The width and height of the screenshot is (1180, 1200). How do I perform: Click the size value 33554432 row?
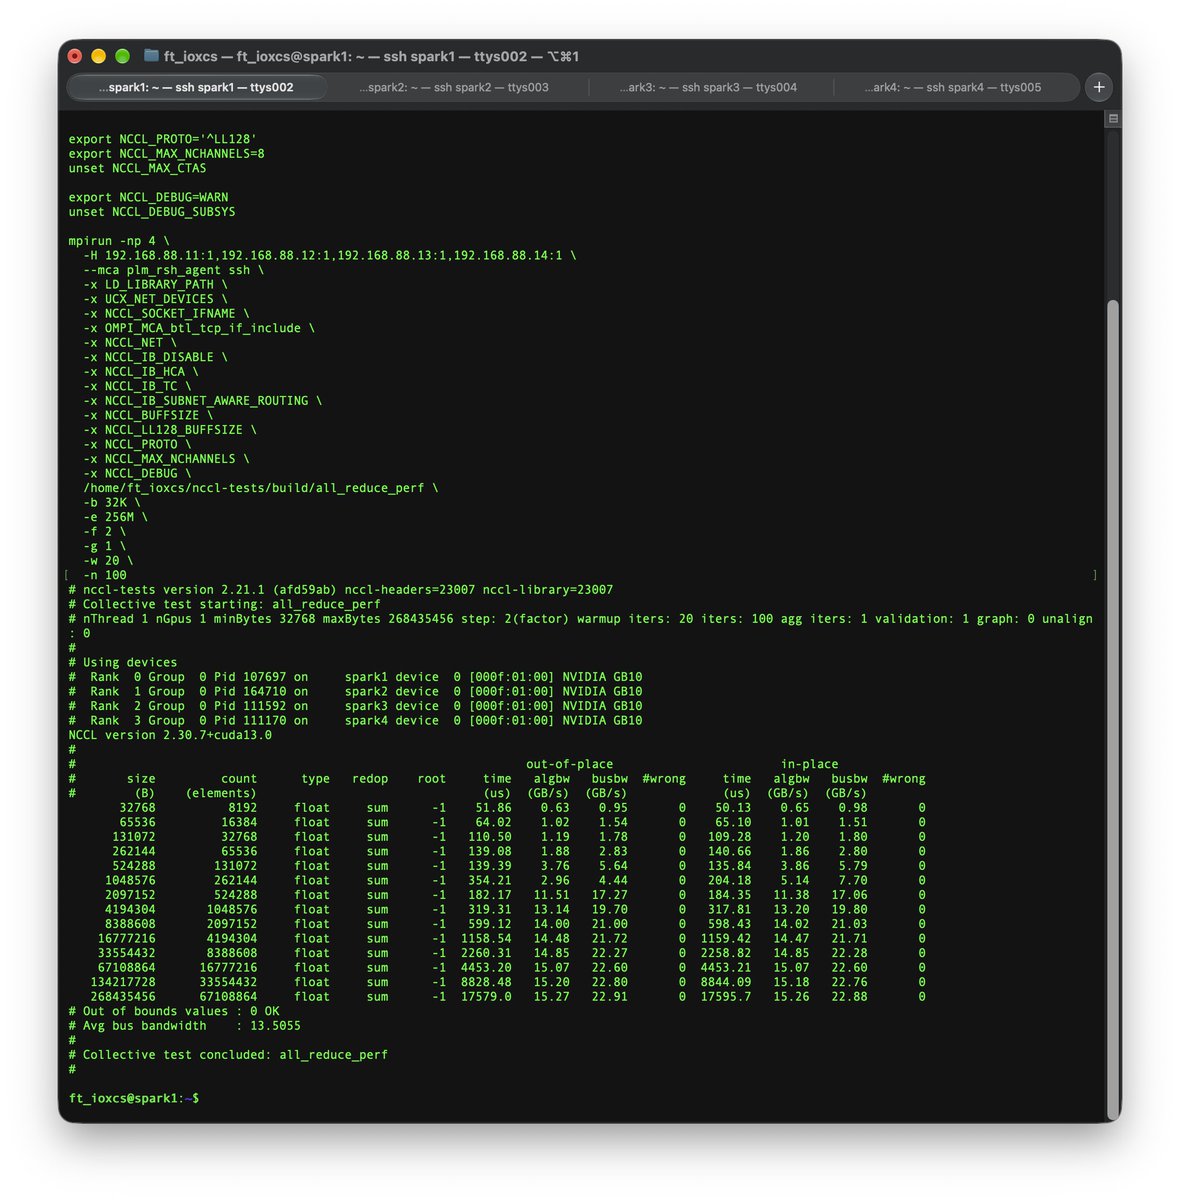(127, 953)
